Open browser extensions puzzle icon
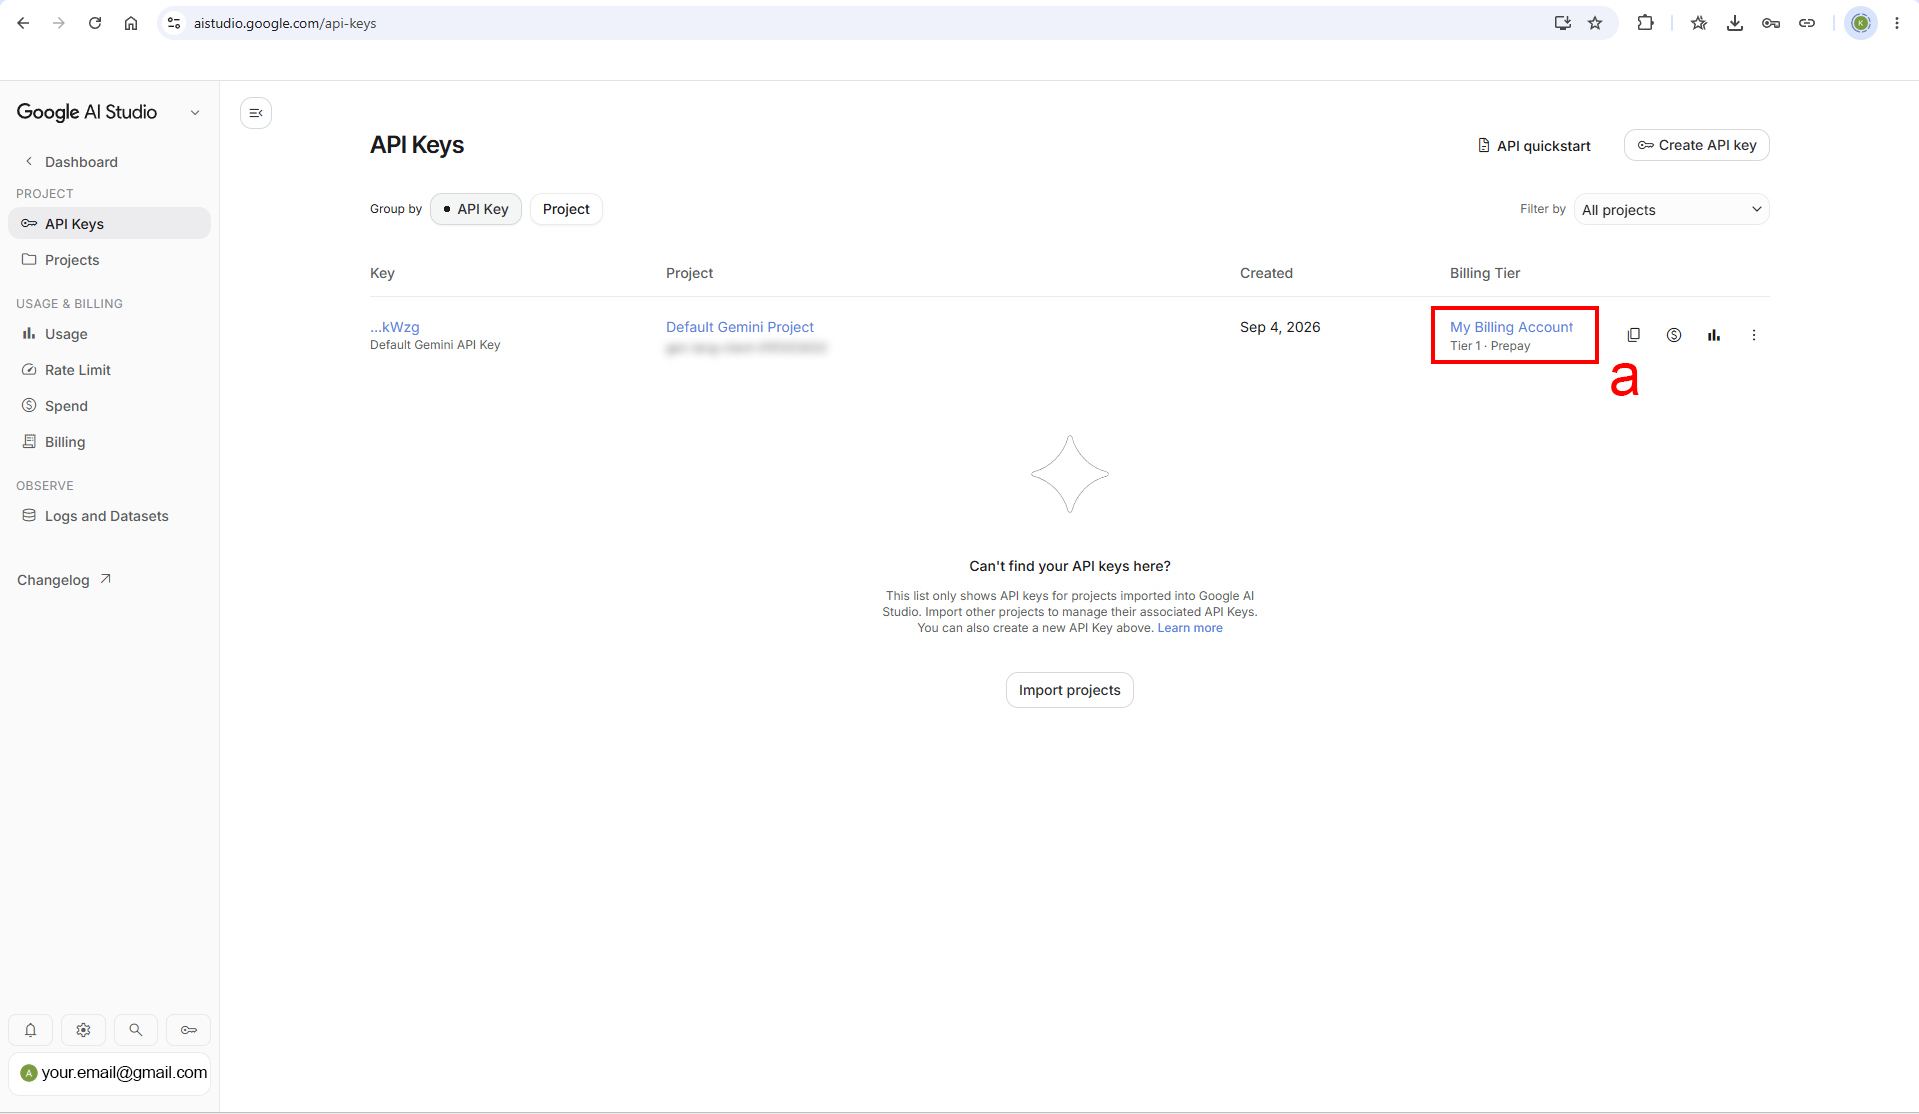This screenshot has width=1919, height=1114. 1645,23
